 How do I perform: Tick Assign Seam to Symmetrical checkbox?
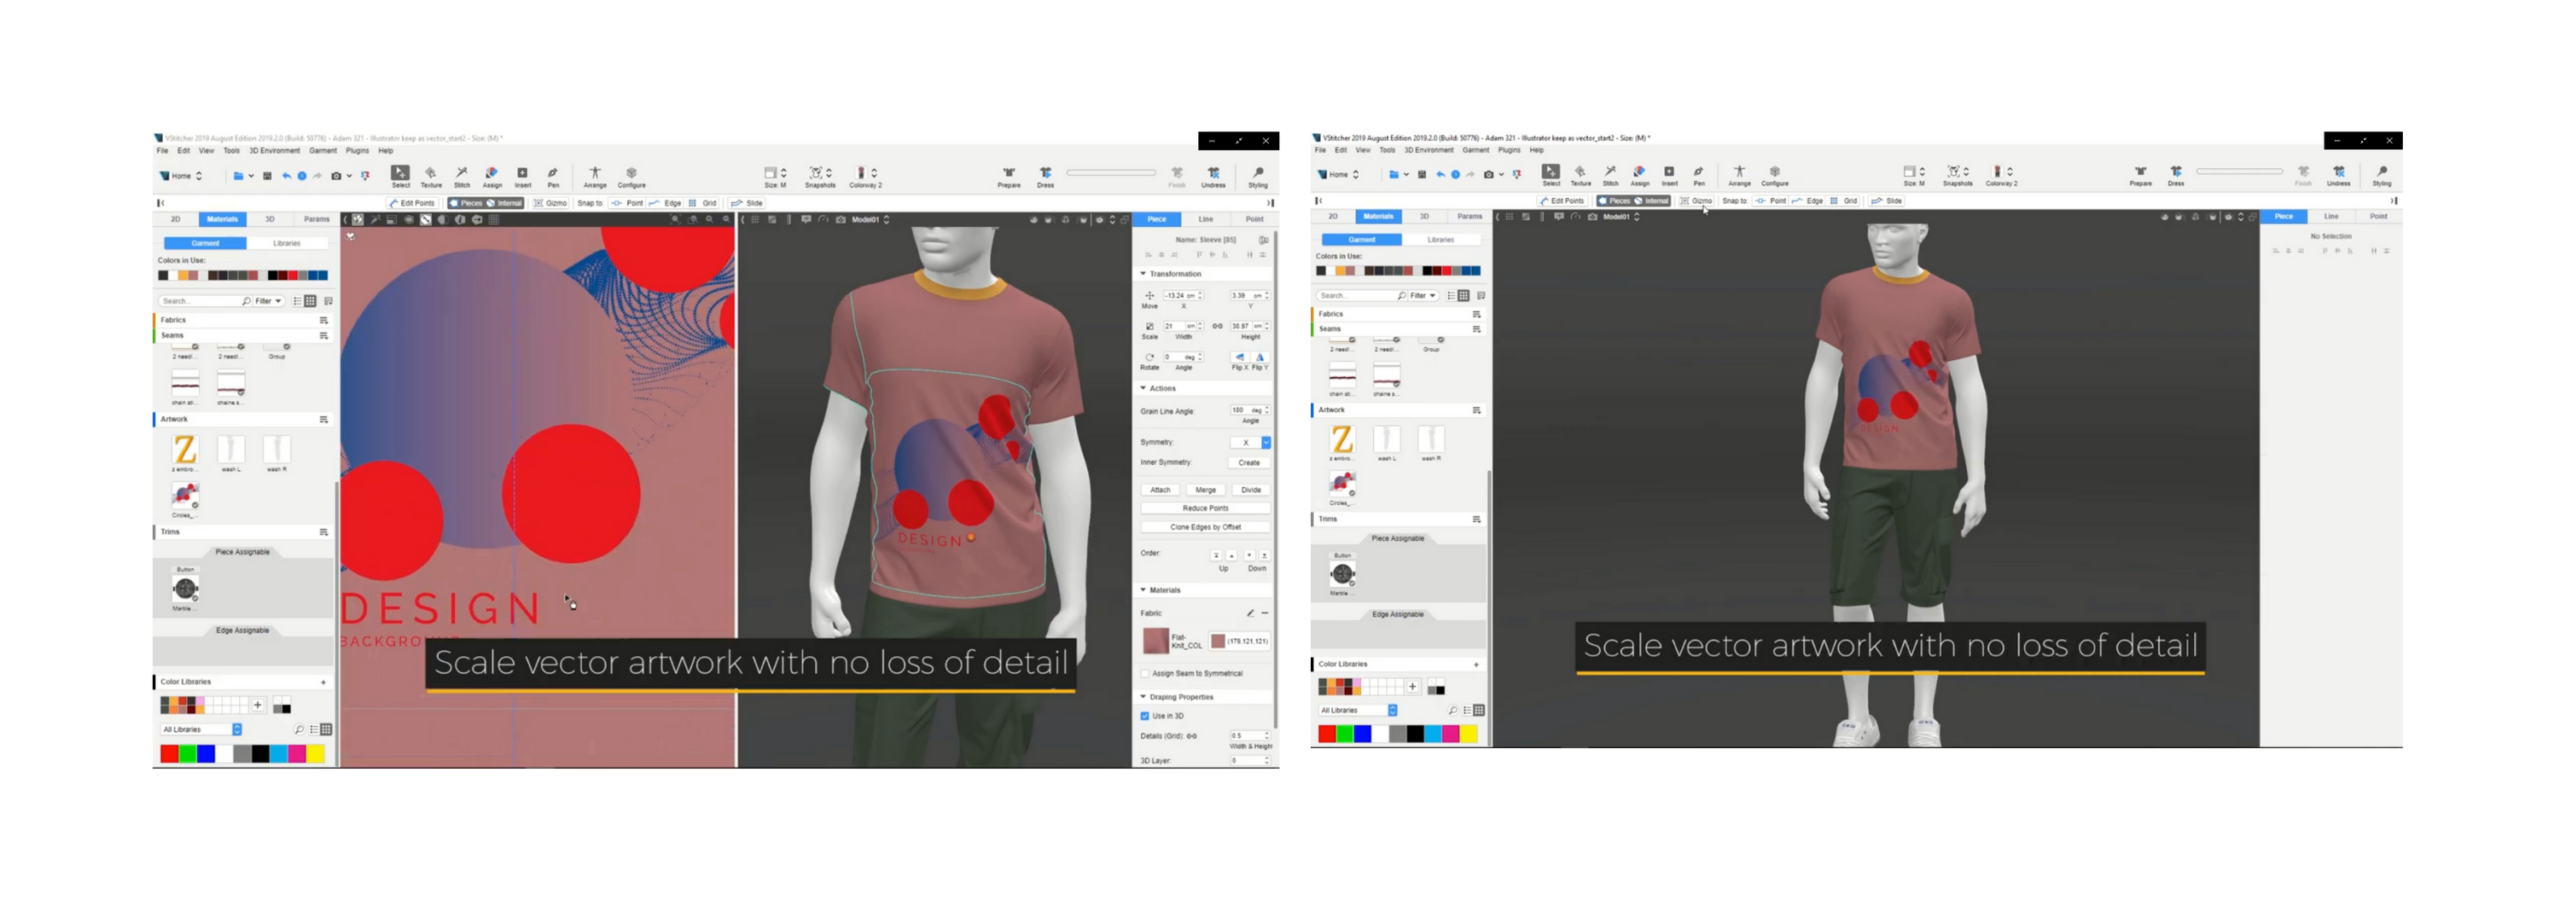pos(1145,673)
